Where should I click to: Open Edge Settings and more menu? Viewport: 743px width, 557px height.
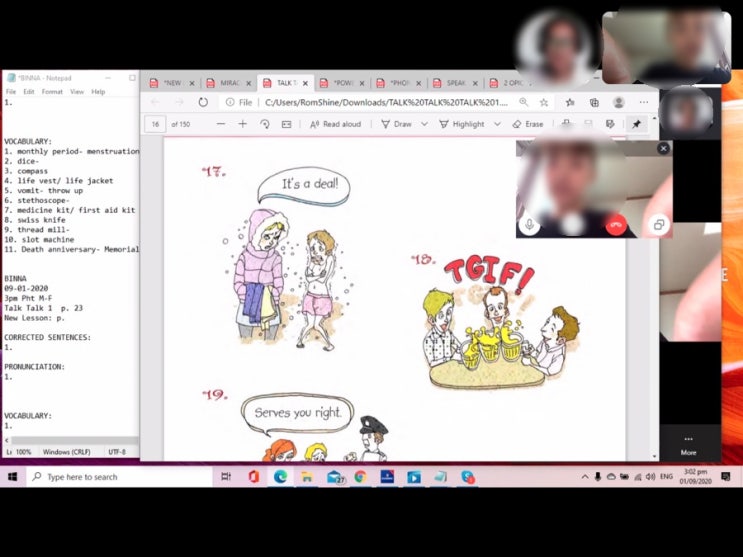point(643,102)
